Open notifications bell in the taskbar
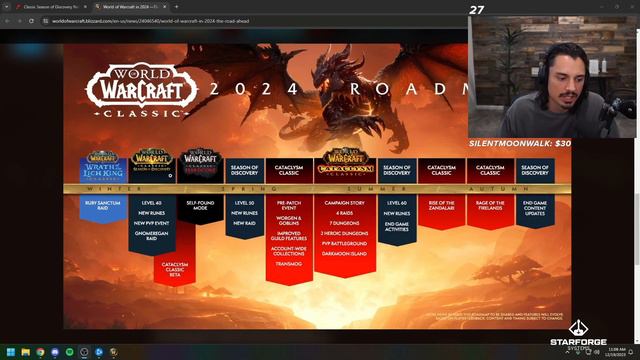 pyautogui.click(x=631, y=352)
